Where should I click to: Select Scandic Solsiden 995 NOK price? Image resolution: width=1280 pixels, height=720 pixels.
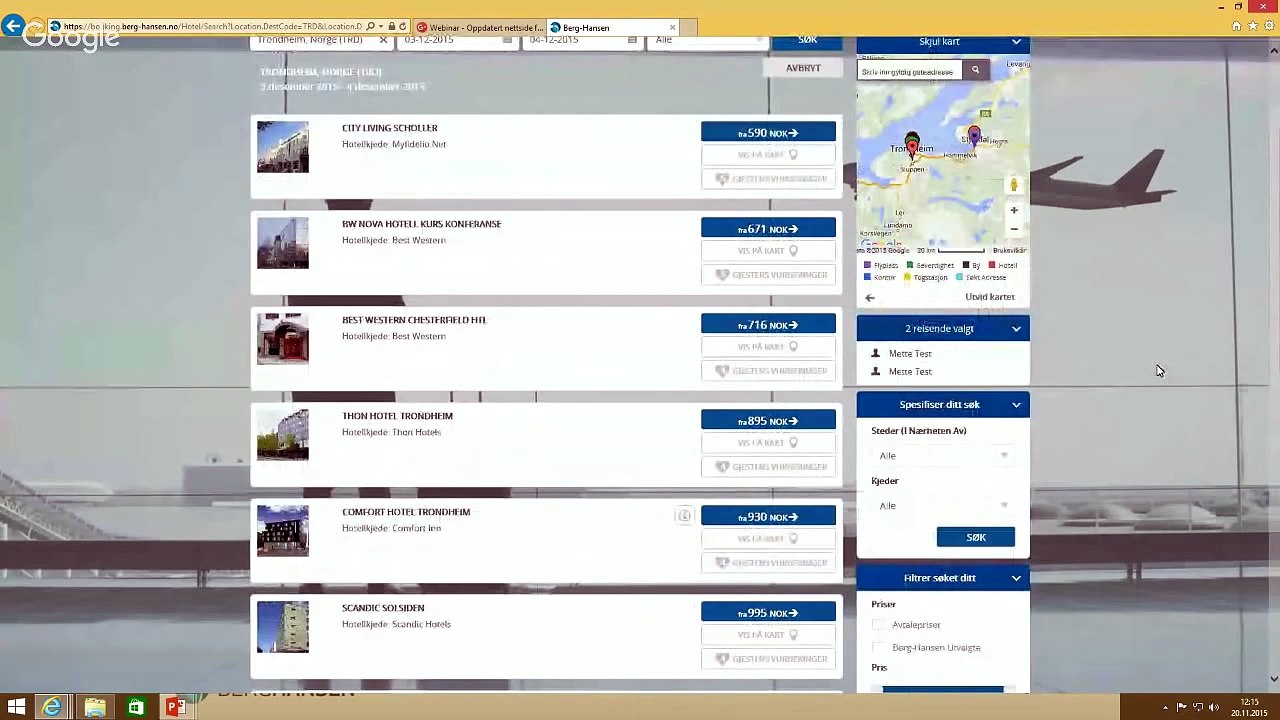click(x=768, y=613)
